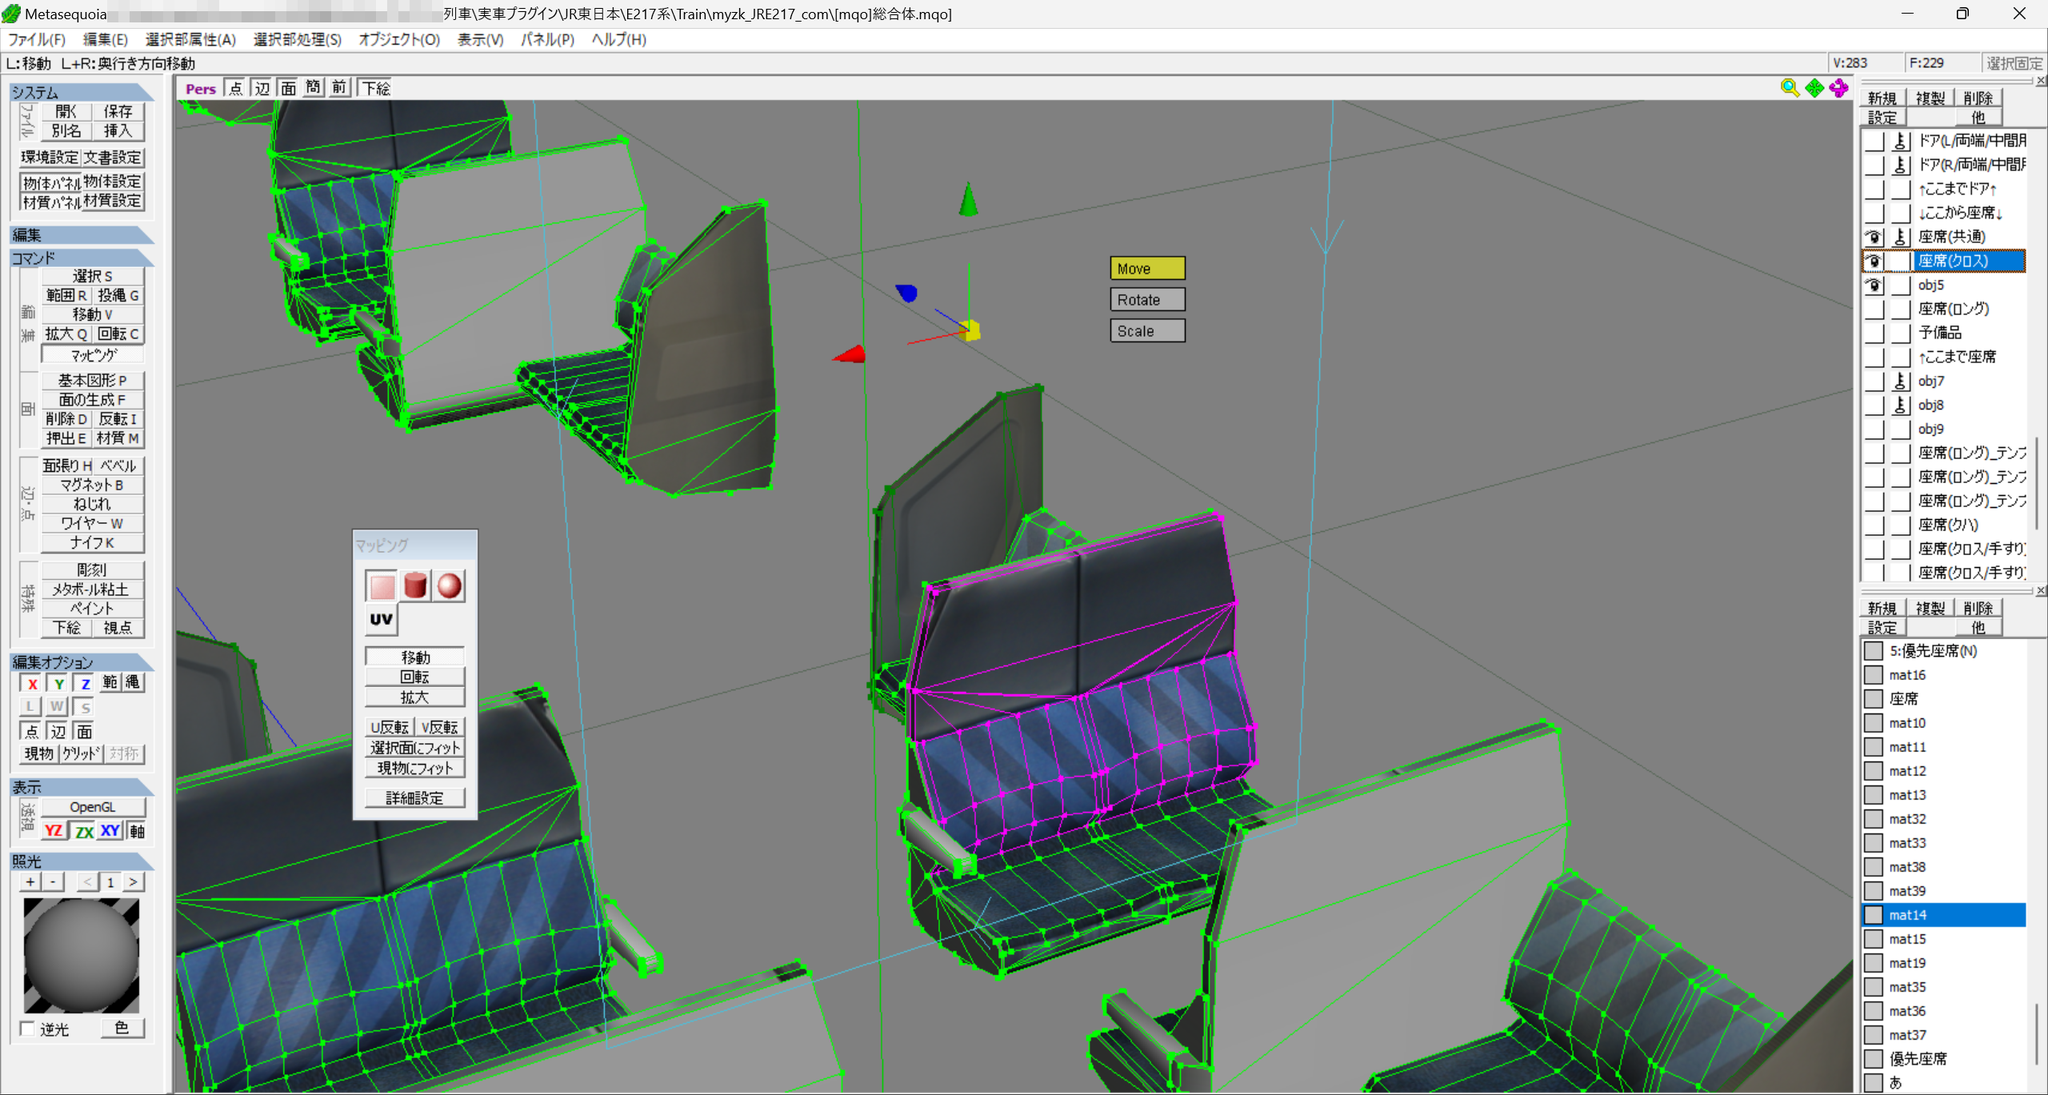Toggle the X axis edit option
2048x1095 pixels.
[x=33, y=684]
